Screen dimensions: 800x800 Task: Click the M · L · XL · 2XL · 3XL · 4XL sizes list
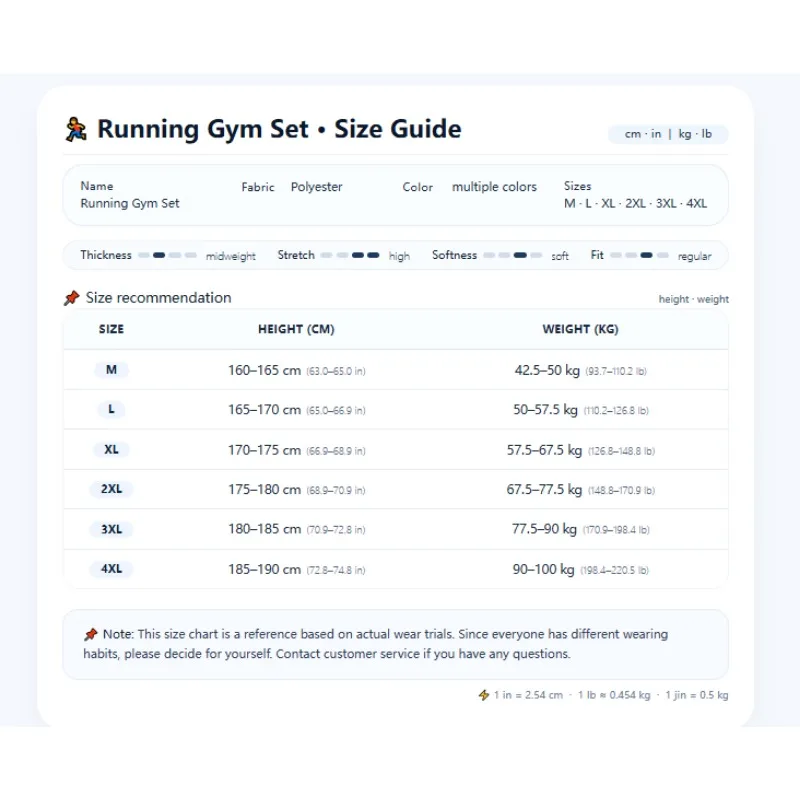tap(635, 204)
